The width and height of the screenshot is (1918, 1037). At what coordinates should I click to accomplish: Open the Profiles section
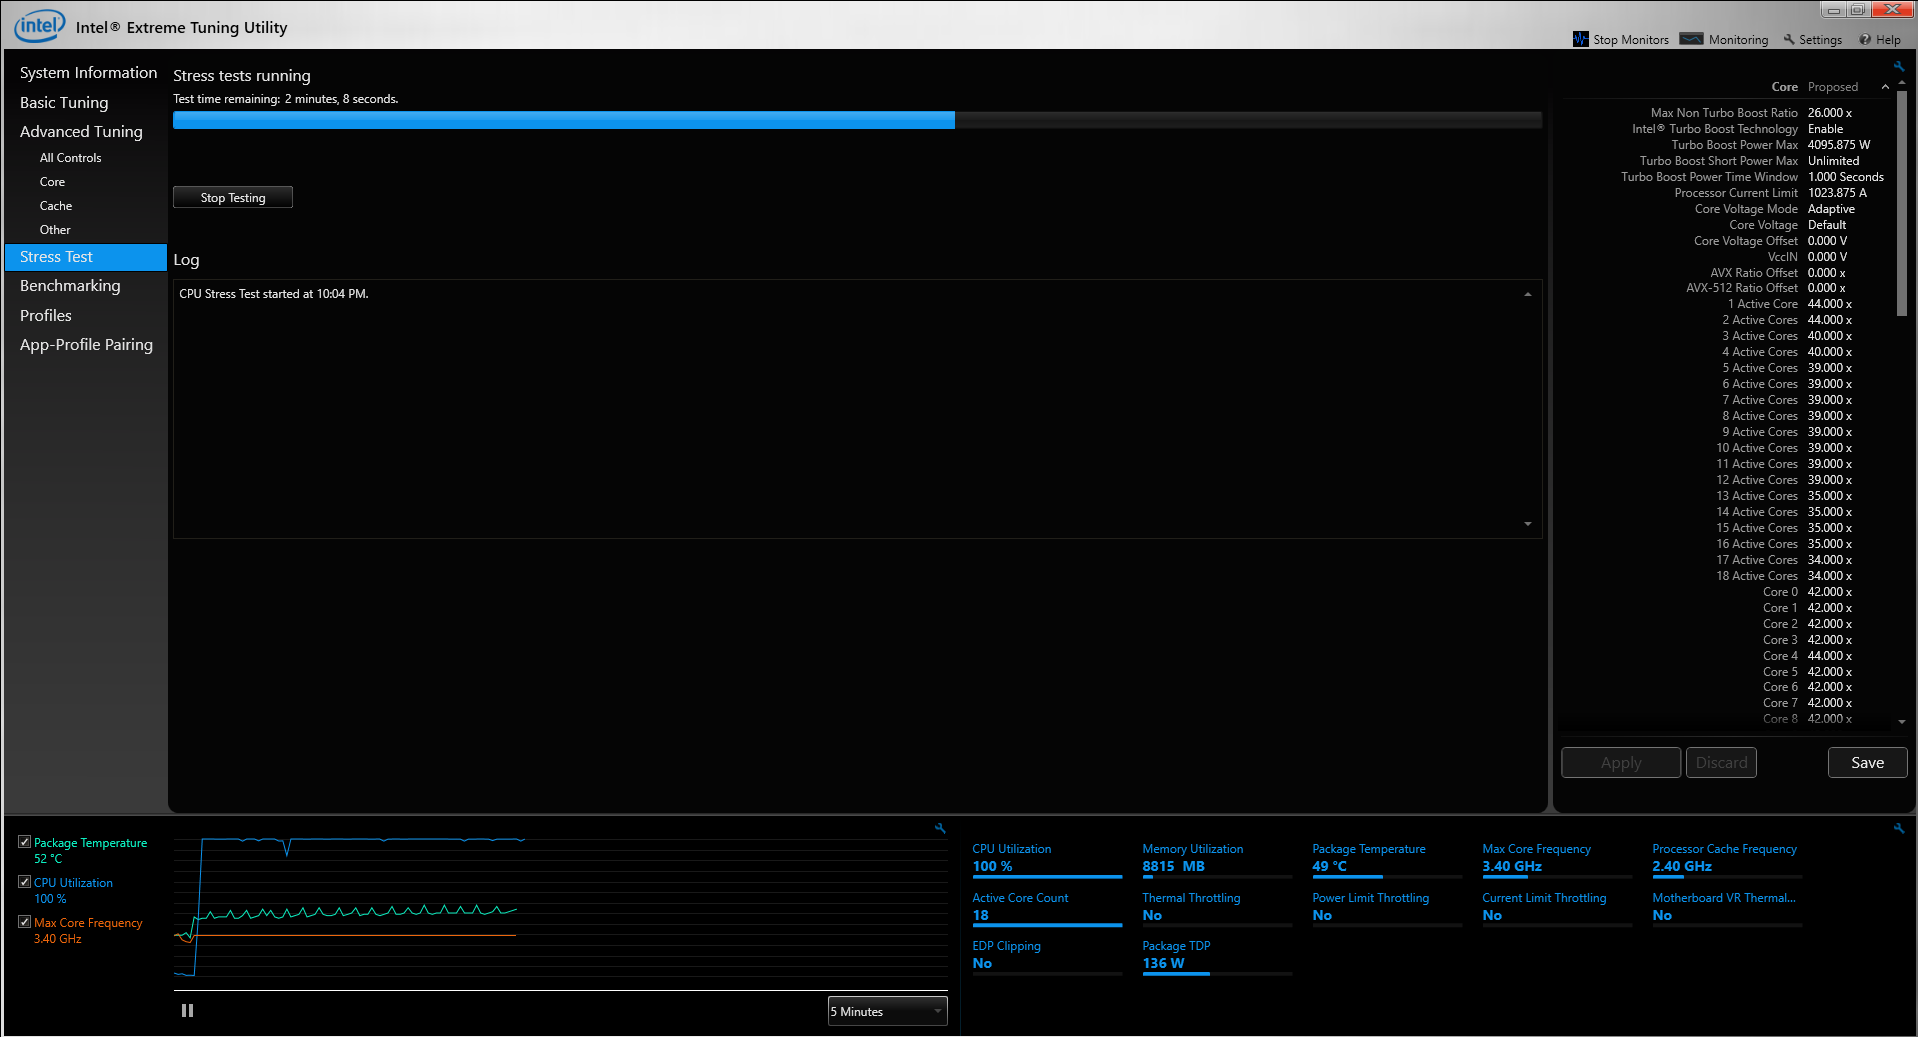[x=45, y=315]
